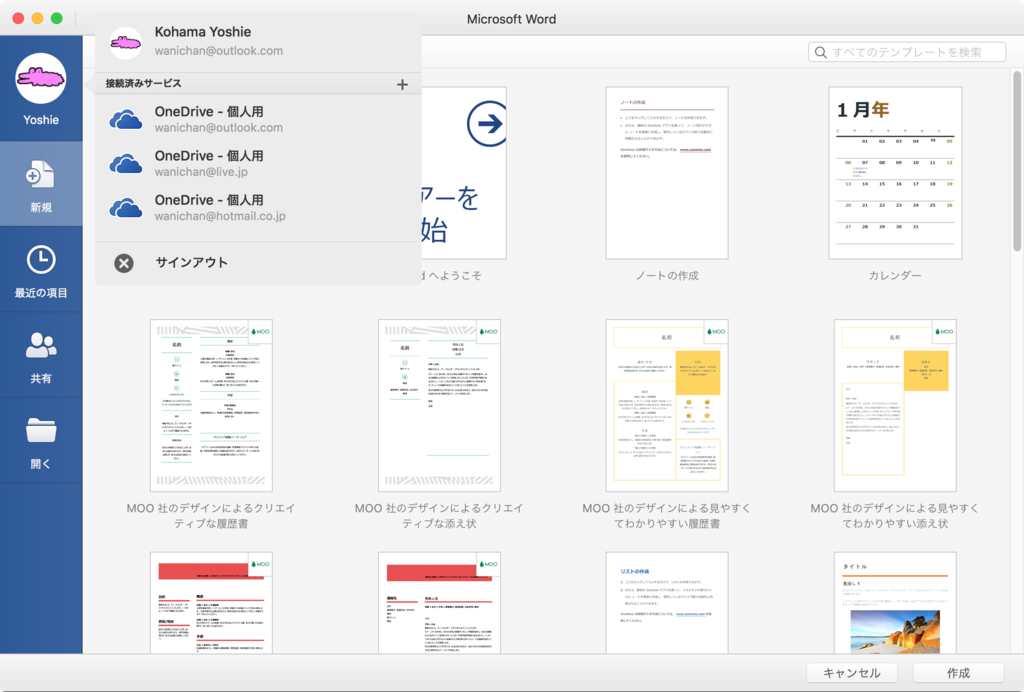1024x692 pixels.
Task: Select OneDrive - 個人用 wanichan@live.jp entry
Action: (258, 163)
